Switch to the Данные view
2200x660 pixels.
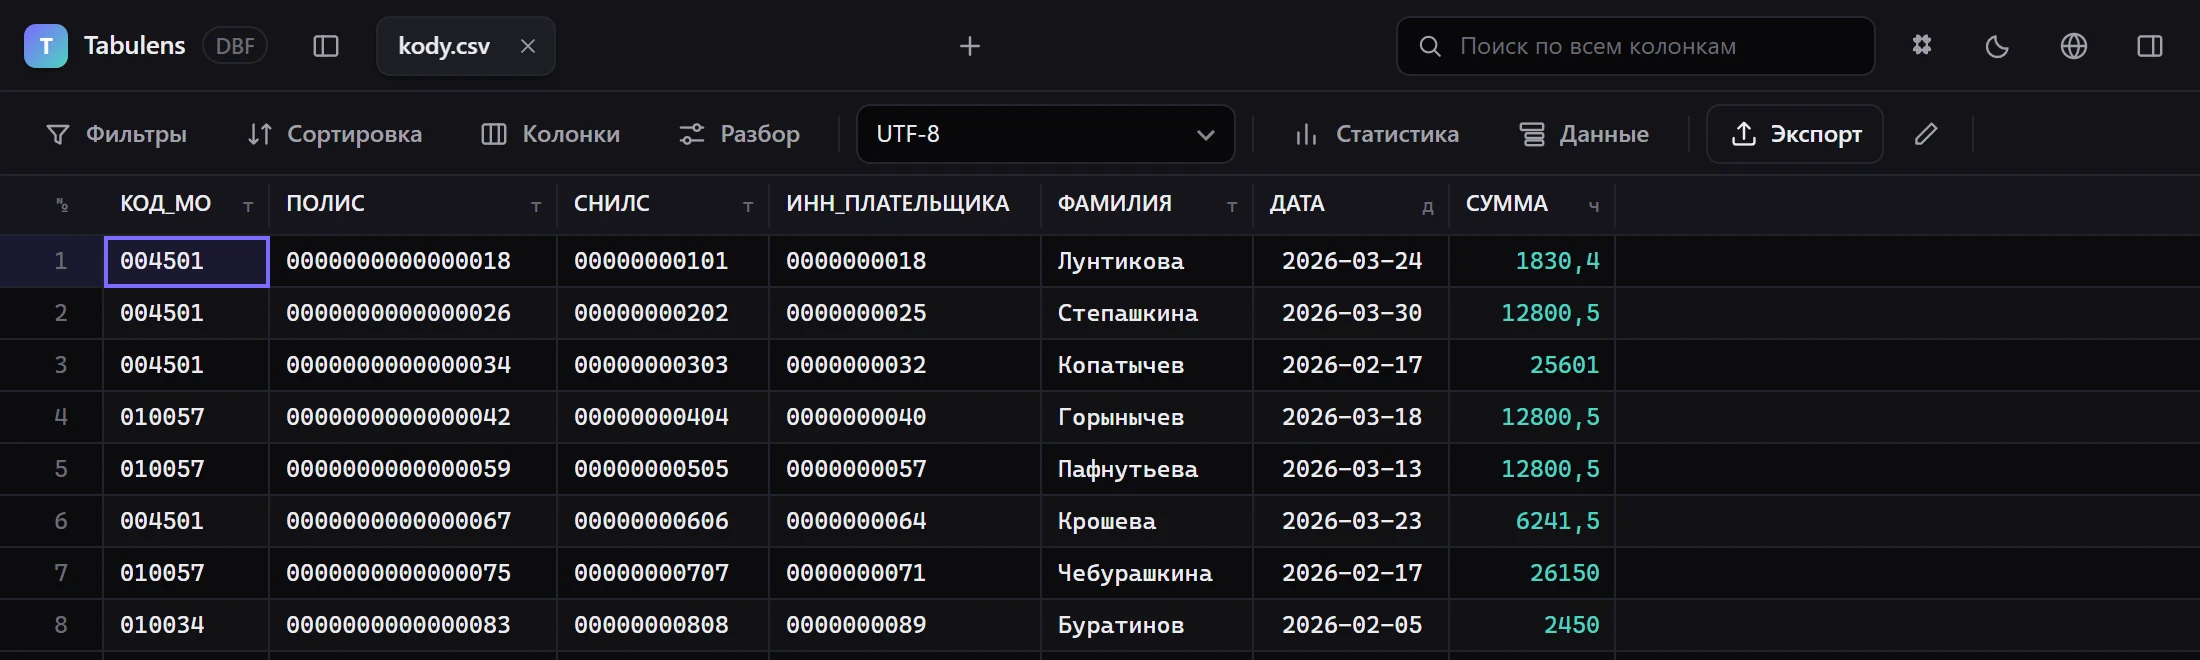click(1584, 134)
